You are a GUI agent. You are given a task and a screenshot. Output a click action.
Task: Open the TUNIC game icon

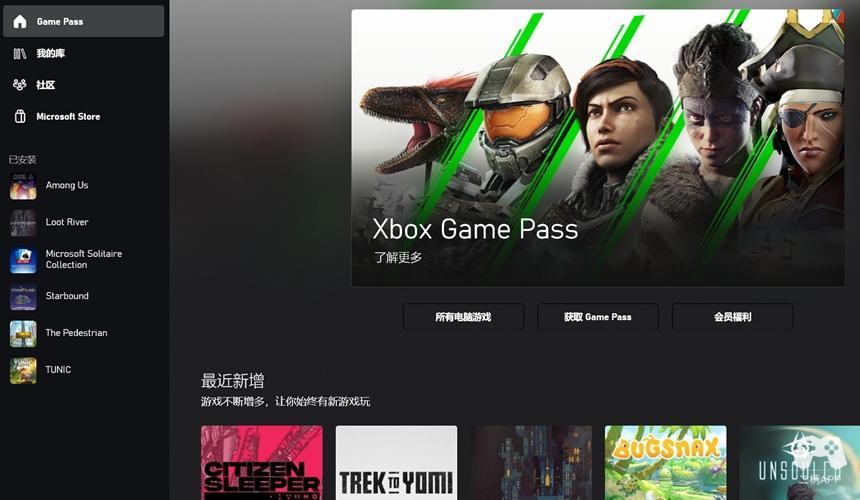pyautogui.click(x=23, y=370)
